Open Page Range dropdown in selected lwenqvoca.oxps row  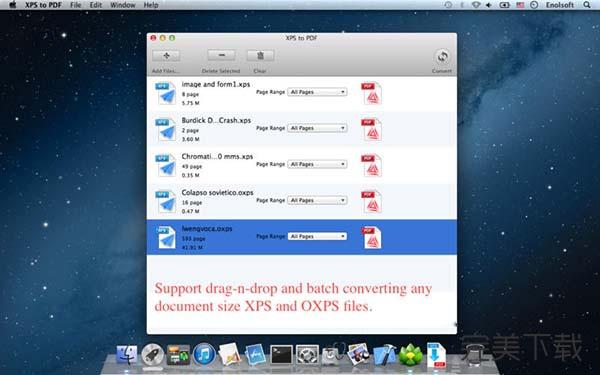317,236
